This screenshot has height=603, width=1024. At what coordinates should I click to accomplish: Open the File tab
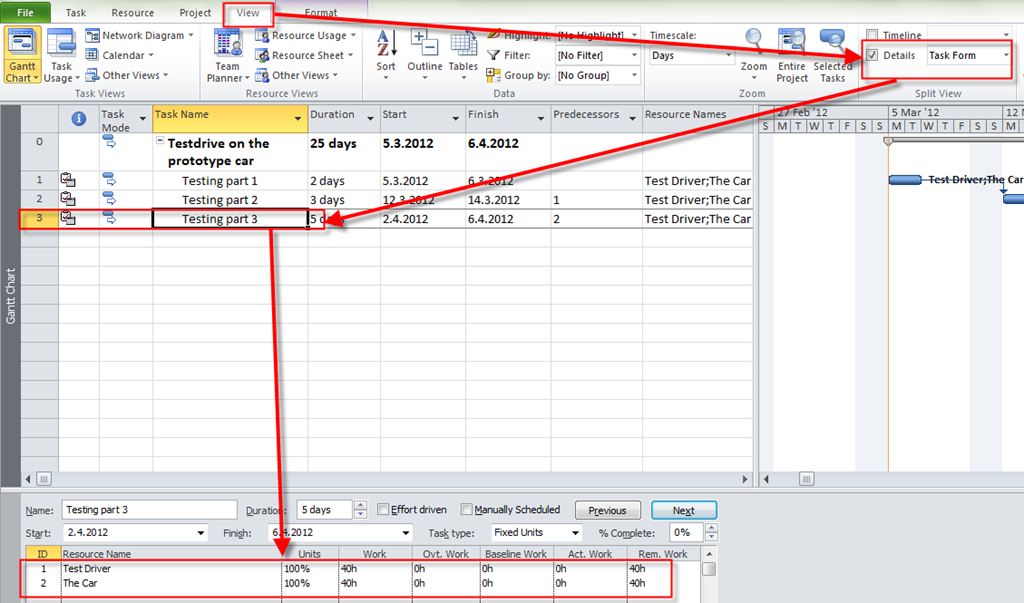pyautogui.click(x=26, y=13)
